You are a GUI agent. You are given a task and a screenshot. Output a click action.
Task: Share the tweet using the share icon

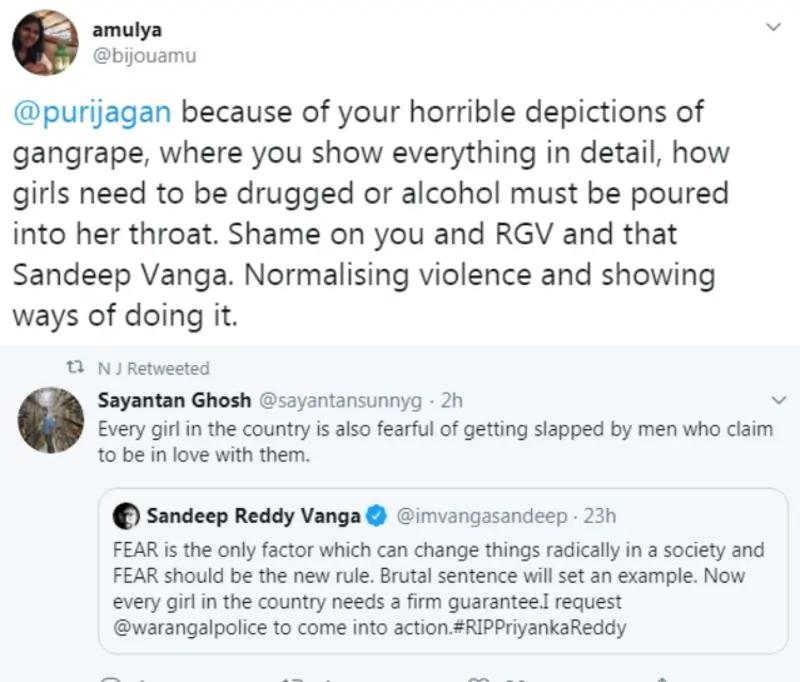(662, 678)
